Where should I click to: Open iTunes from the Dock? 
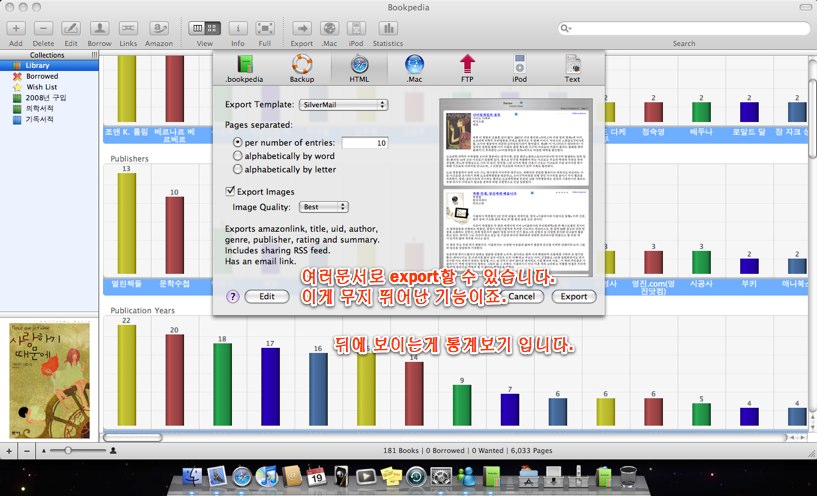pos(267,476)
